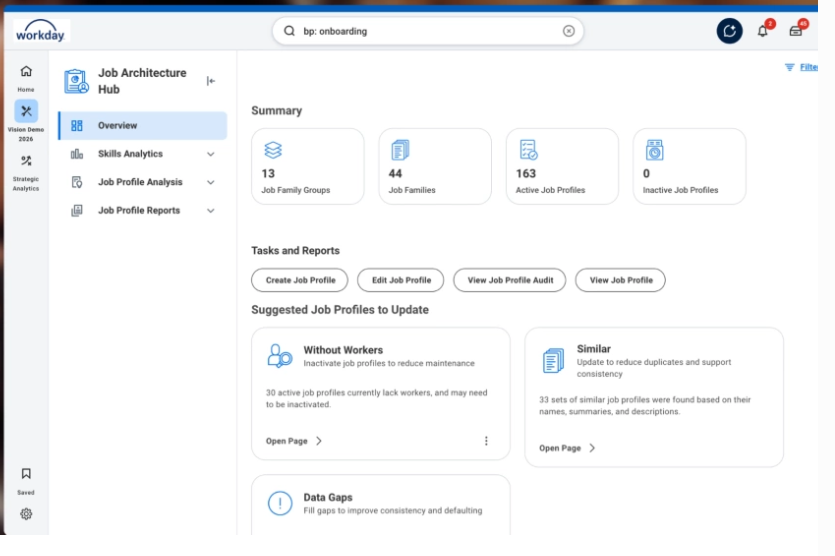Open the Without Workers card more-options menu

click(x=486, y=441)
